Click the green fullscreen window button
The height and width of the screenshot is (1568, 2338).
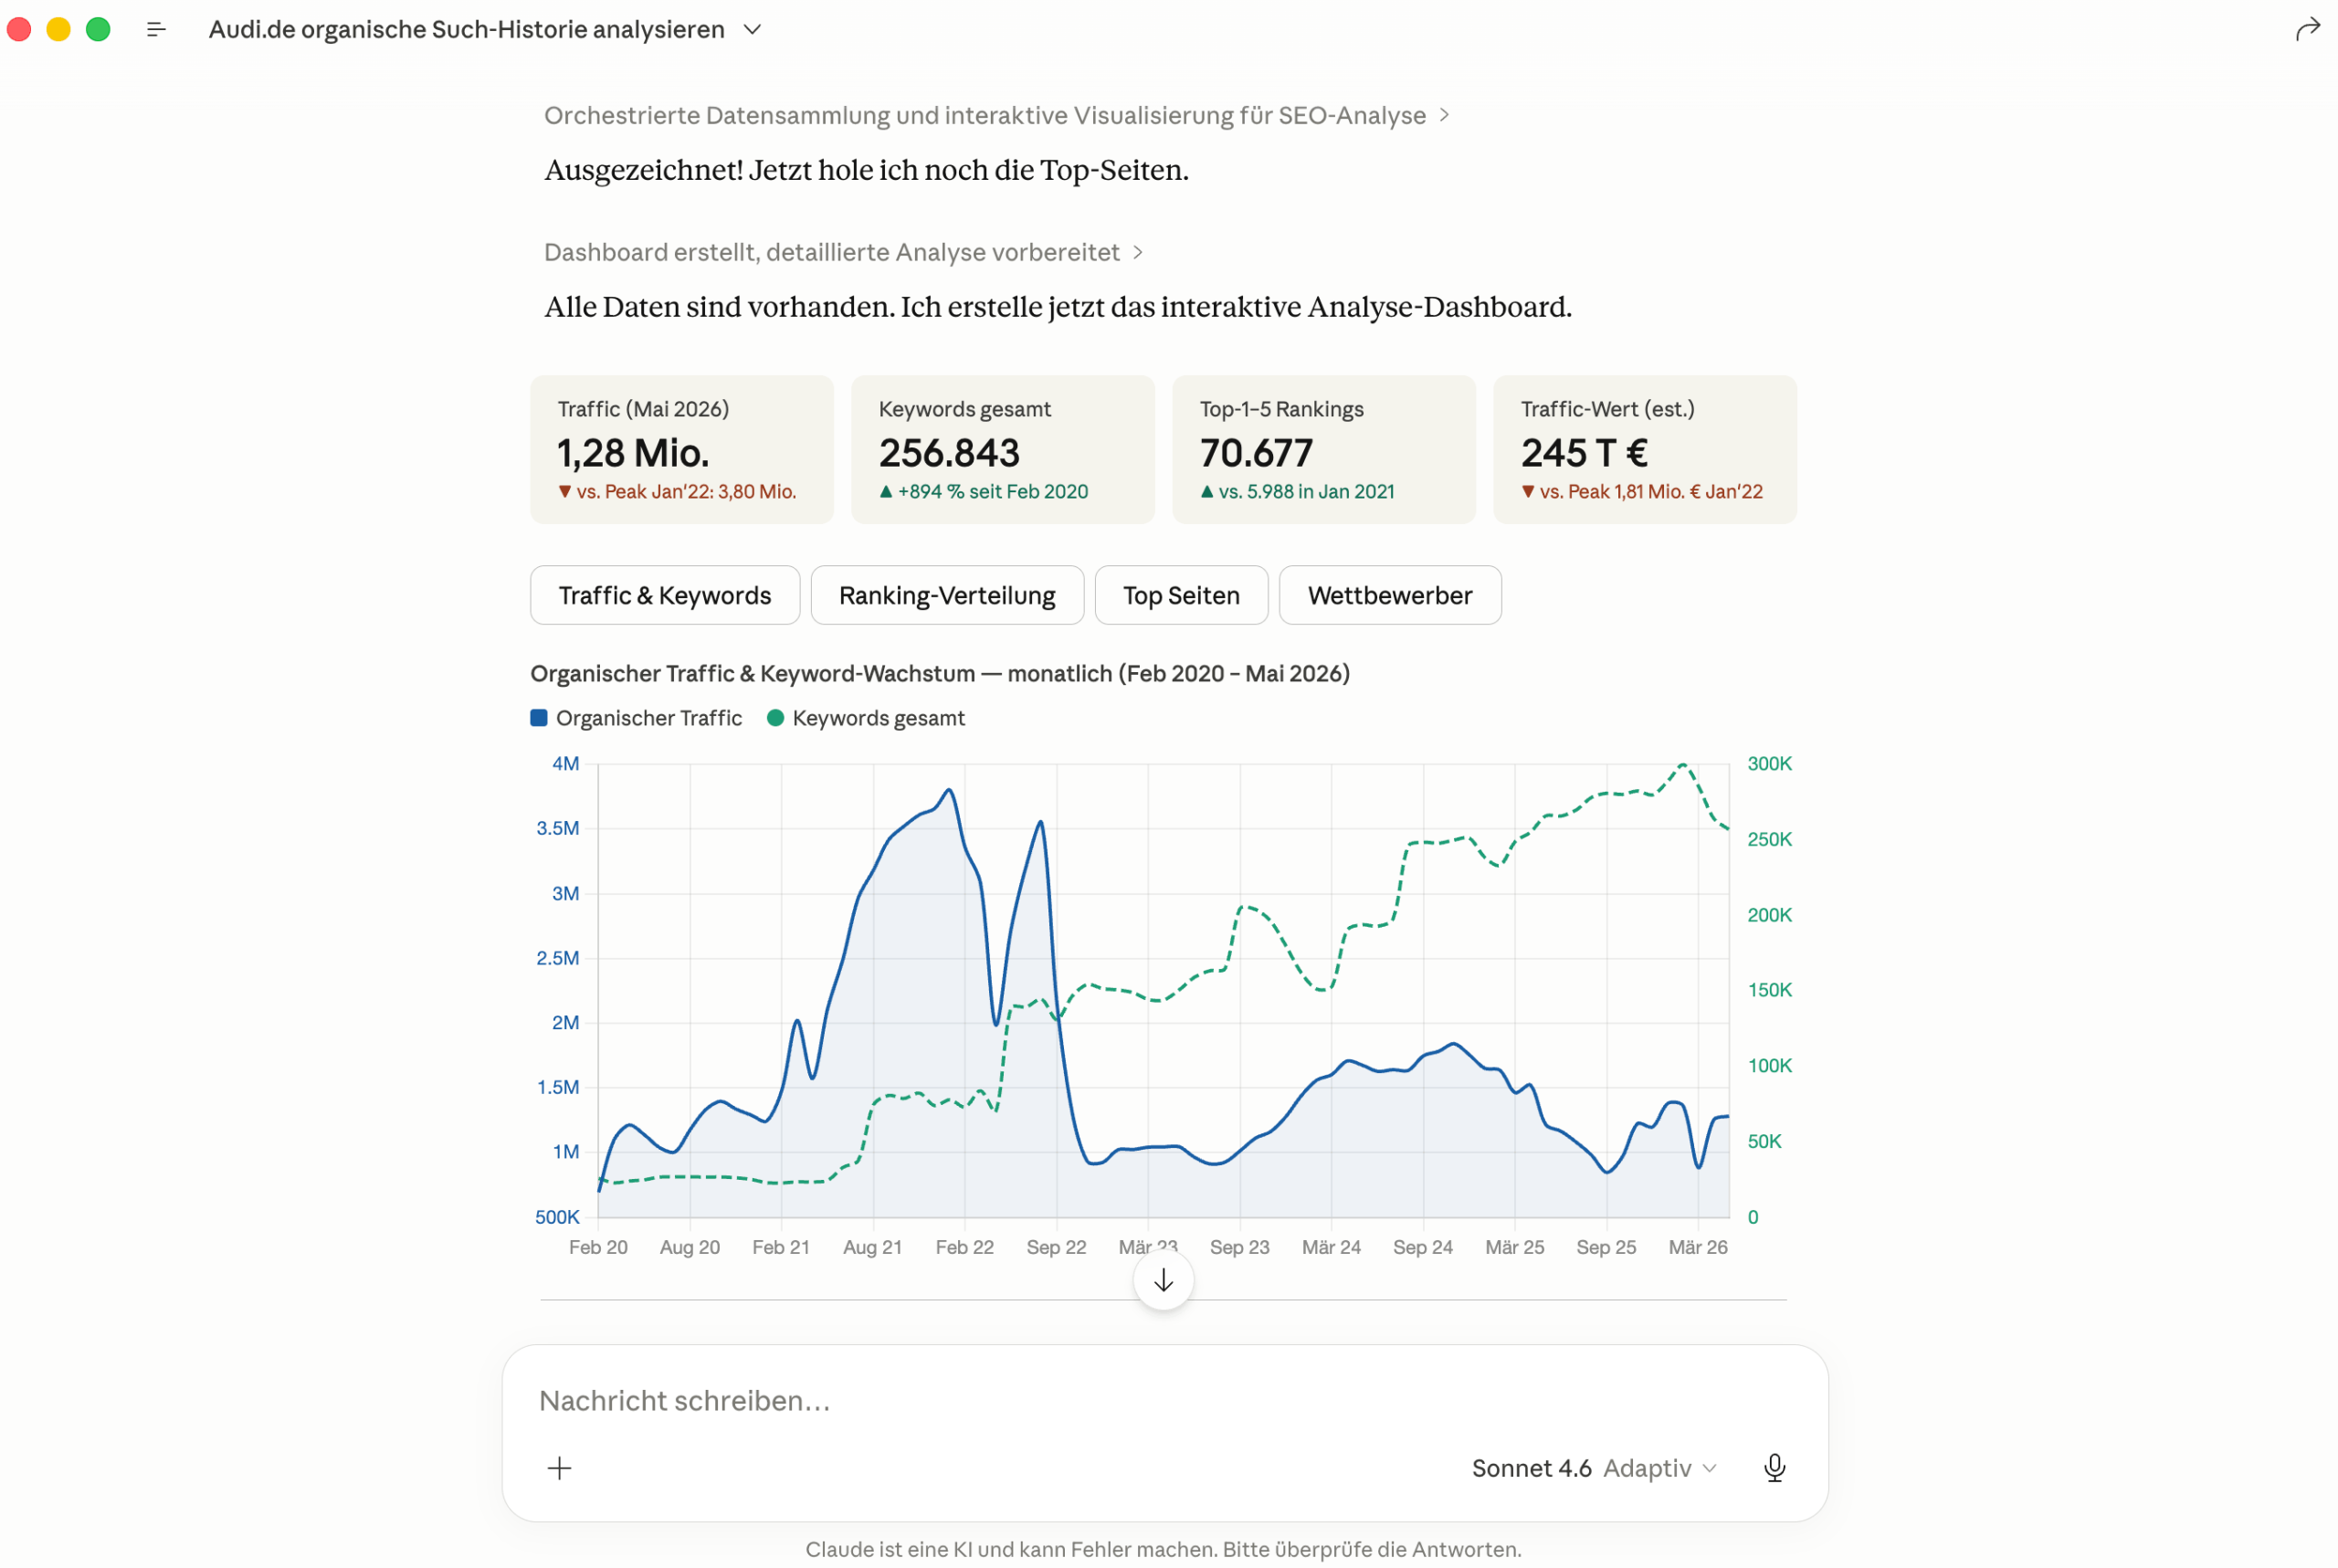98,30
